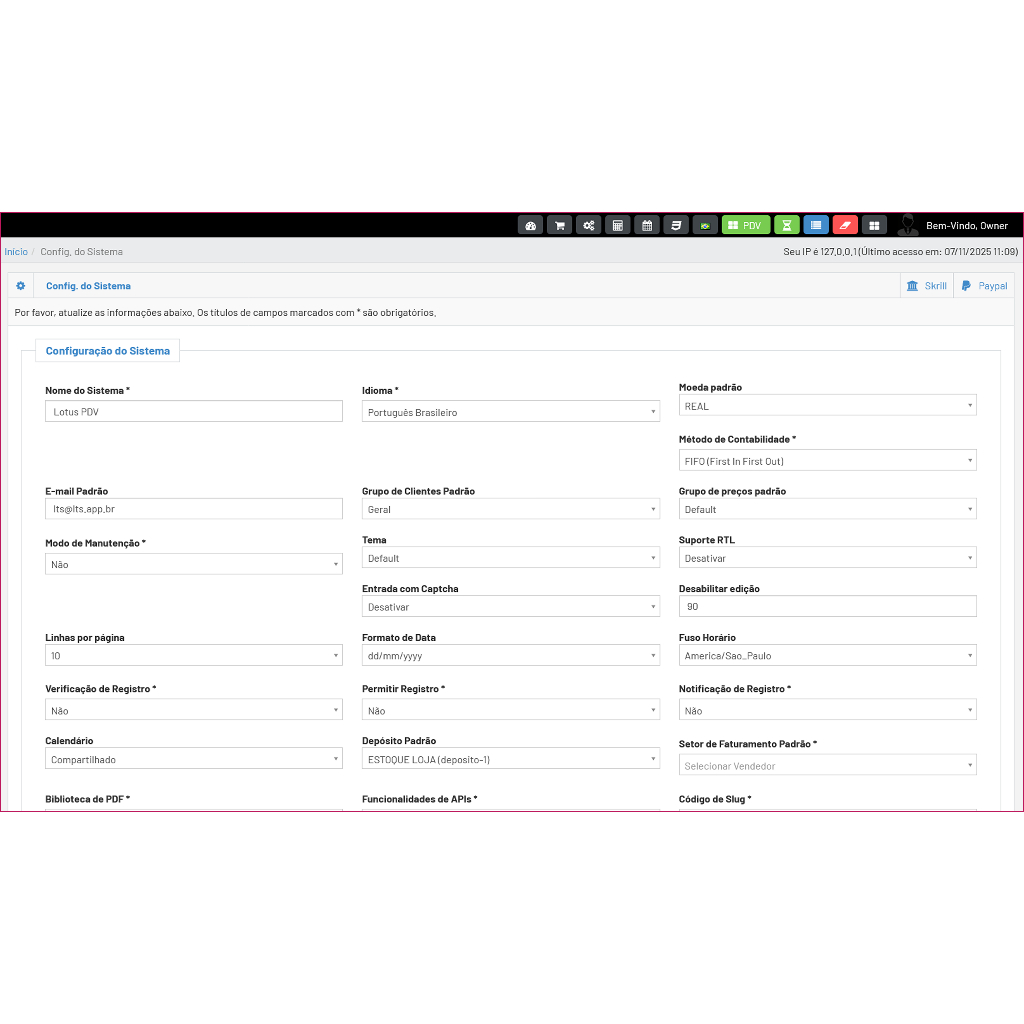The height and width of the screenshot is (1024, 1024).
Task: Open the Moeda padrão dropdown
Action: (x=827, y=406)
